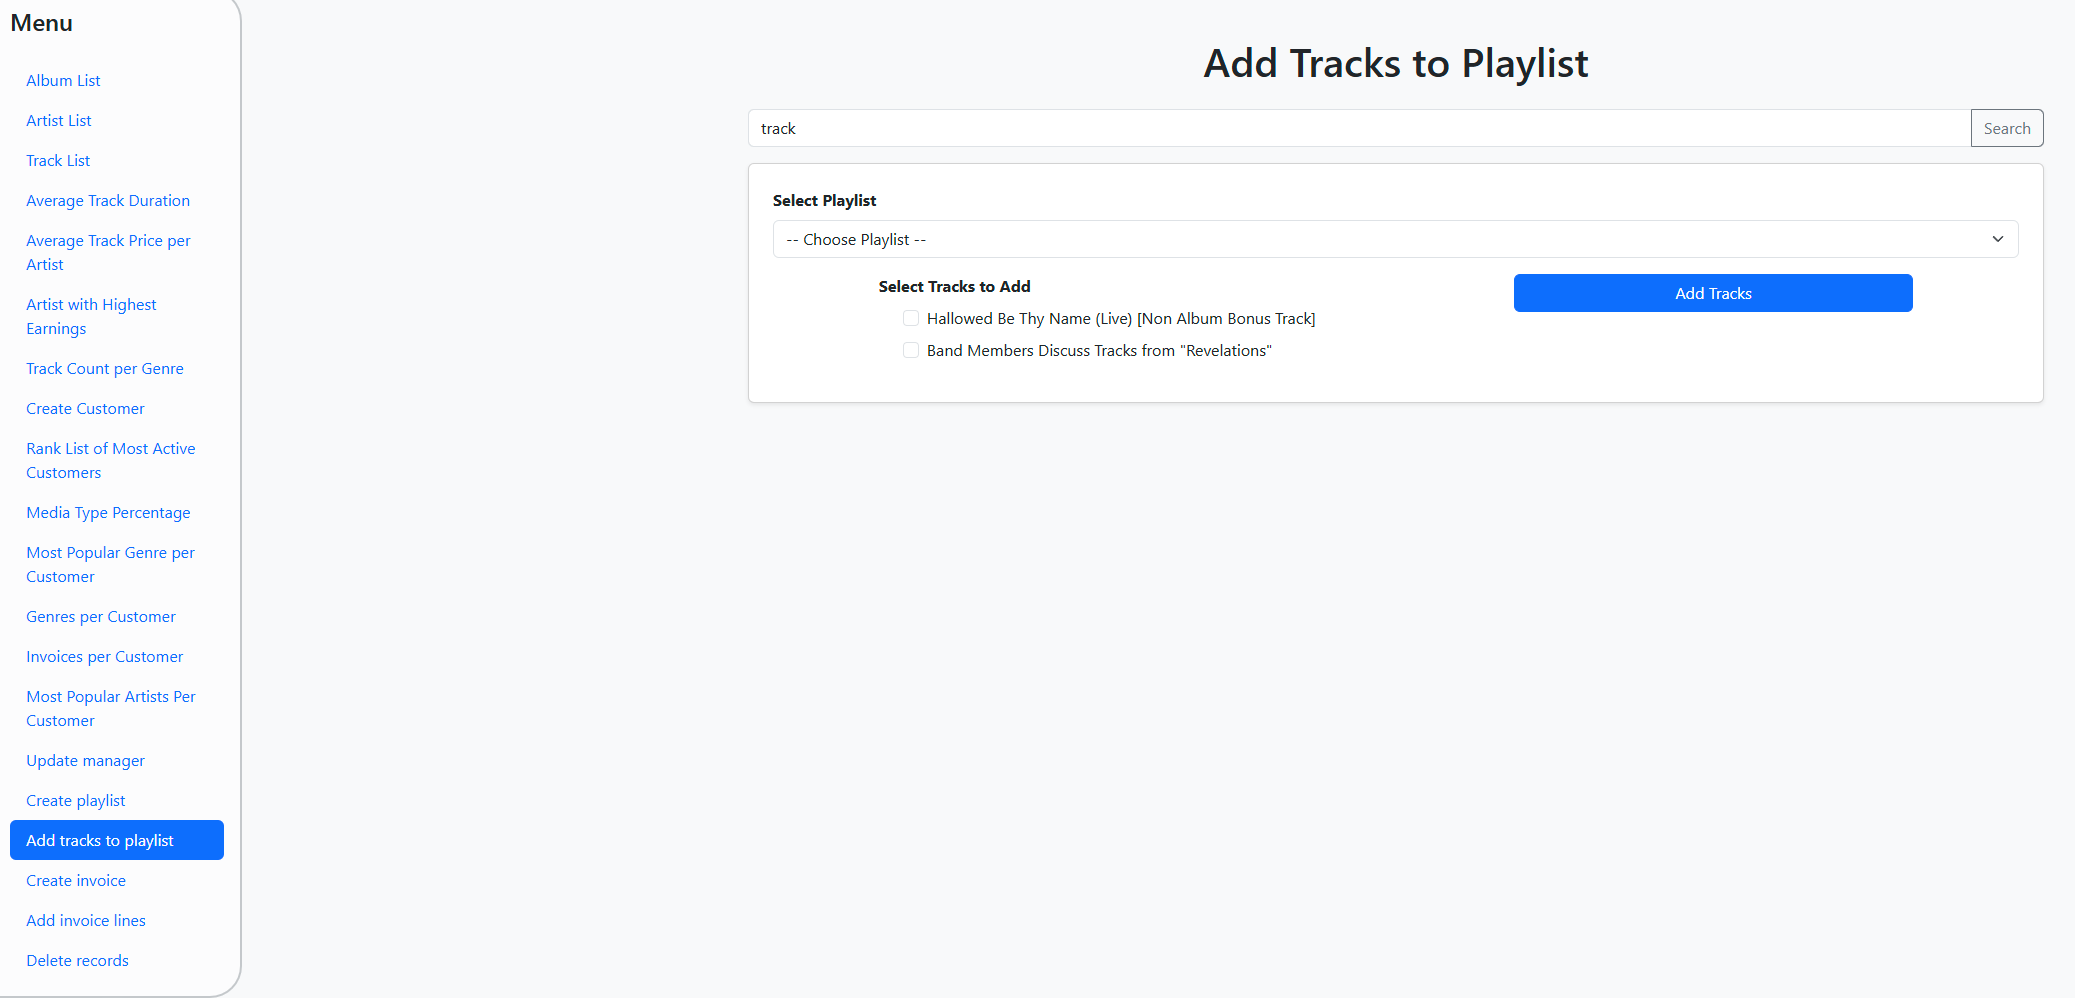
Task: Click the dropdown chevron arrow for playlist
Action: (1997, 239)
